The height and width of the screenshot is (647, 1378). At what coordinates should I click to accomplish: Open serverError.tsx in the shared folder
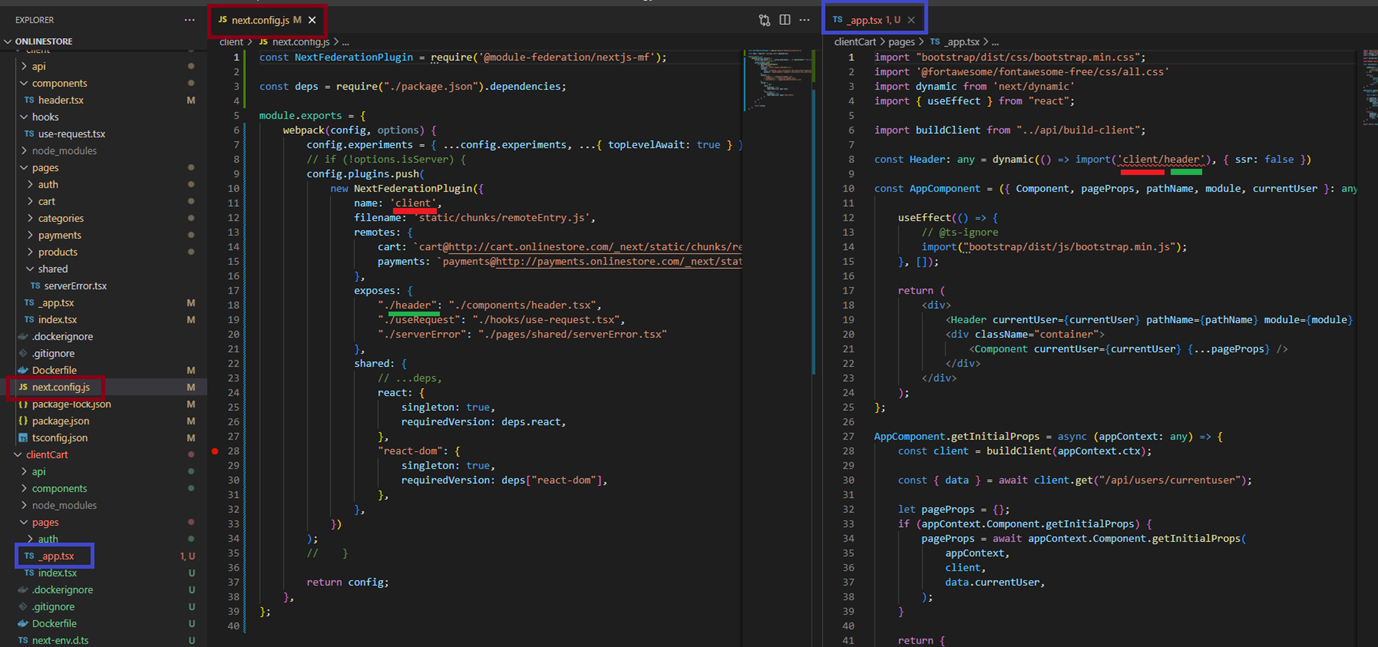74,286
